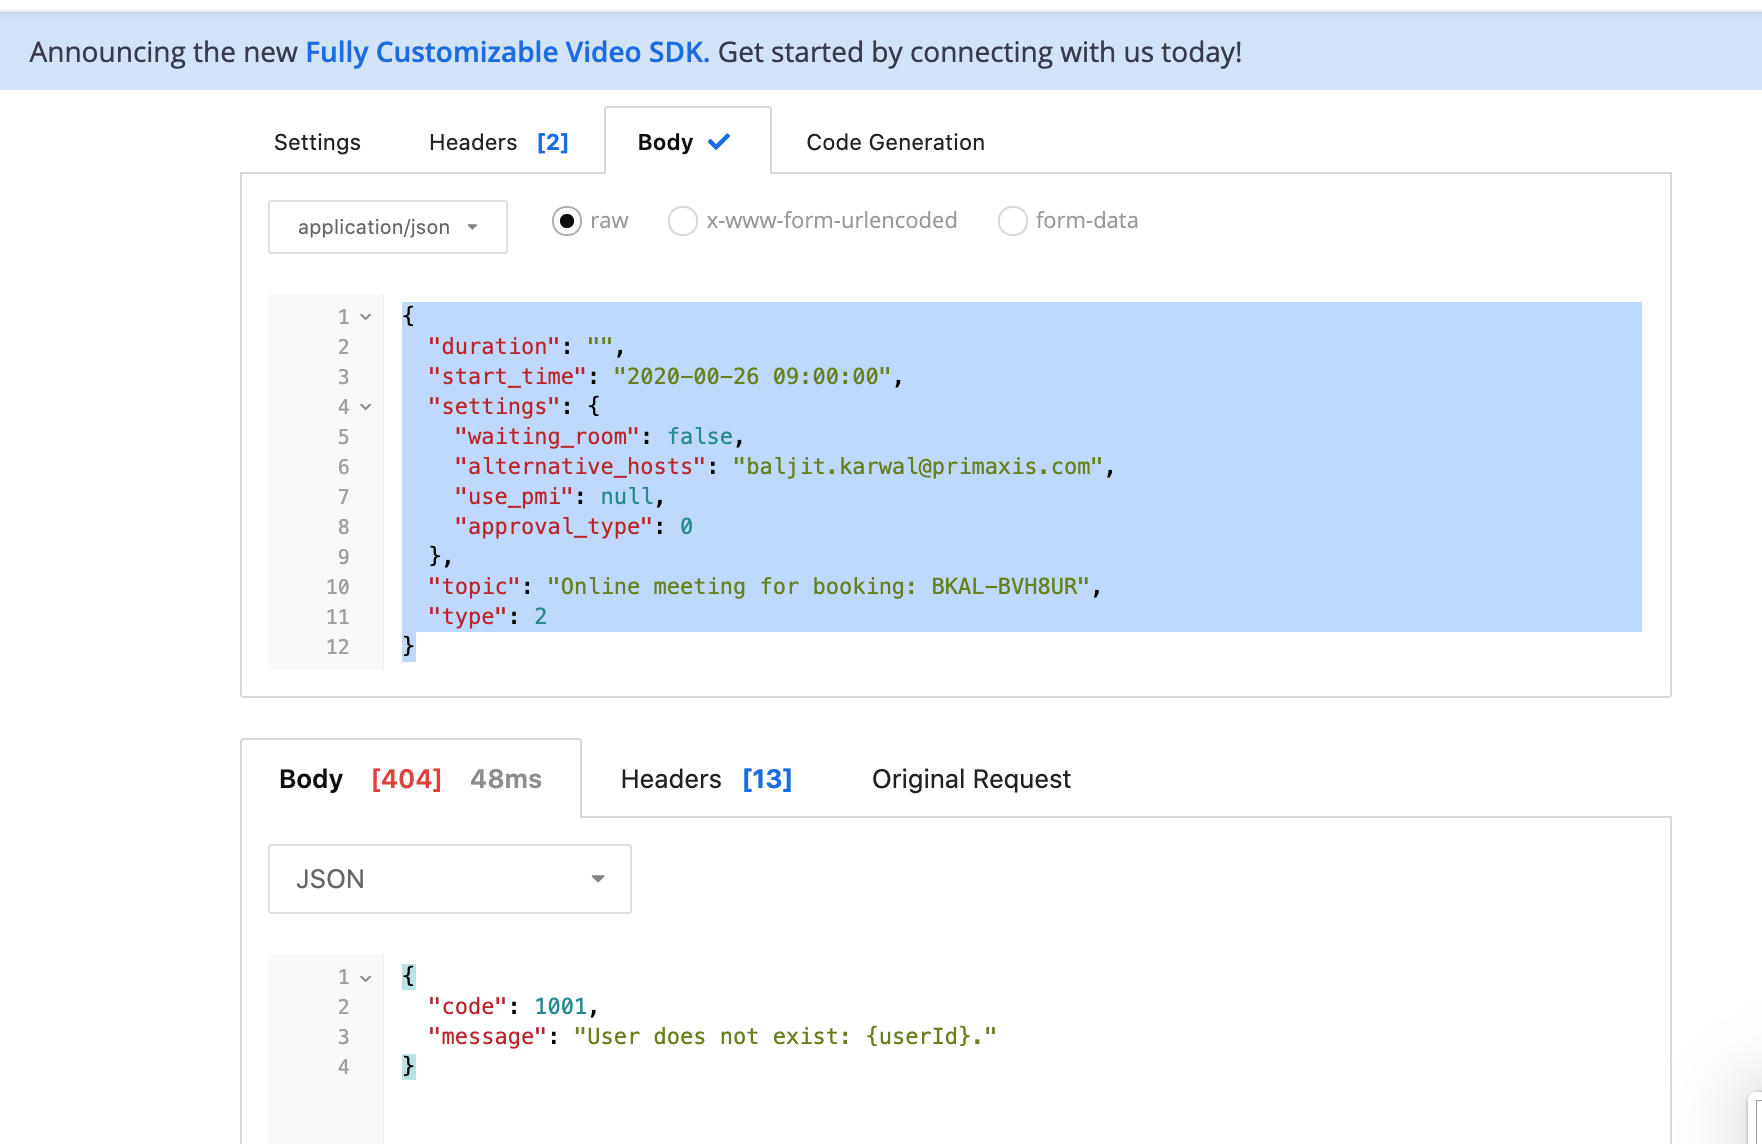Image resolution: width=1762 pixels, height=1144 pixels.
Task: Click the alternative_hosts email value in editor
Action: tap(917, 467)
